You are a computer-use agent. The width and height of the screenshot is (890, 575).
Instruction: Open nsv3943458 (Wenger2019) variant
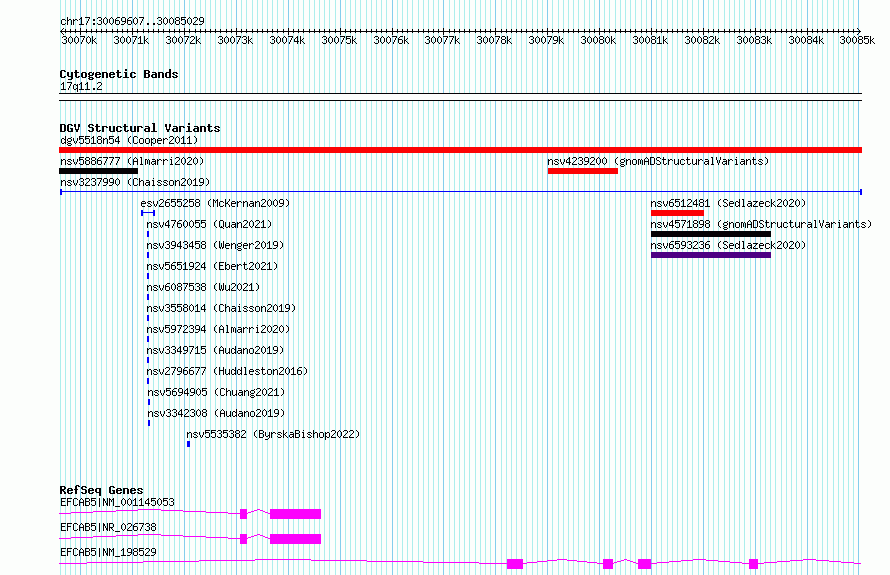tap(215, 245)
